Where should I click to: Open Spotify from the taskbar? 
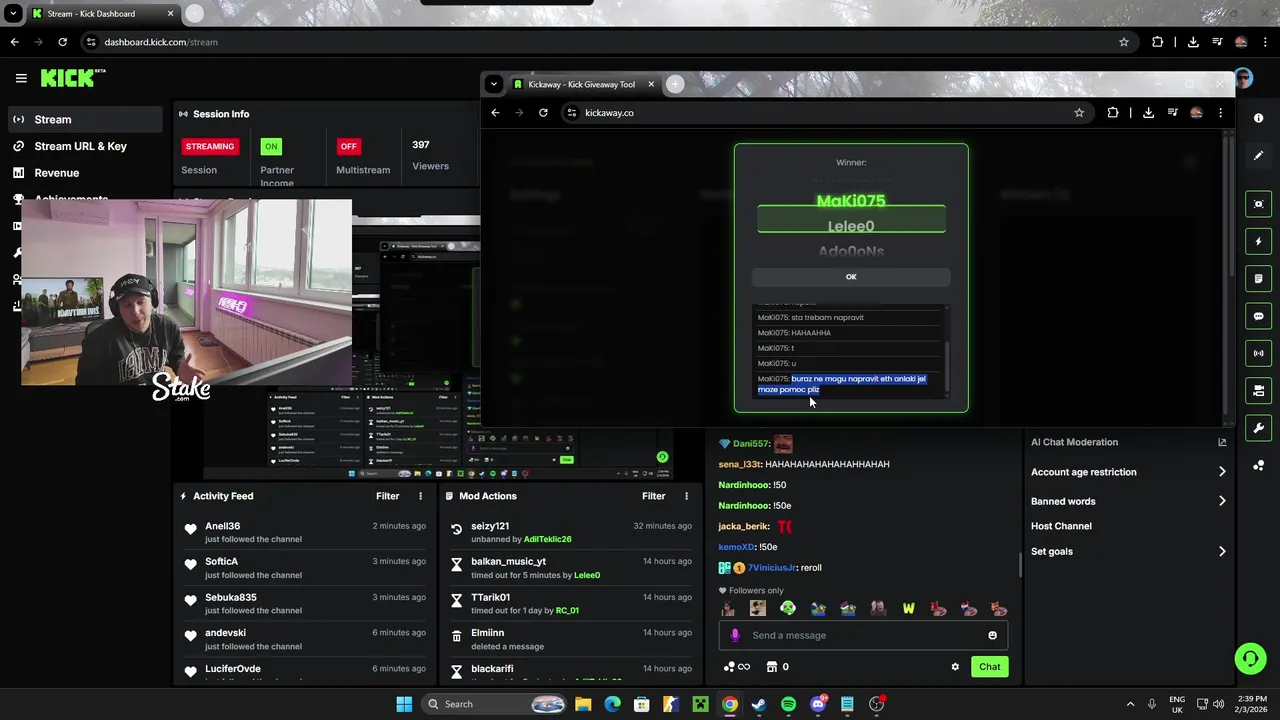pyautogui.click(x=788, y=704)
